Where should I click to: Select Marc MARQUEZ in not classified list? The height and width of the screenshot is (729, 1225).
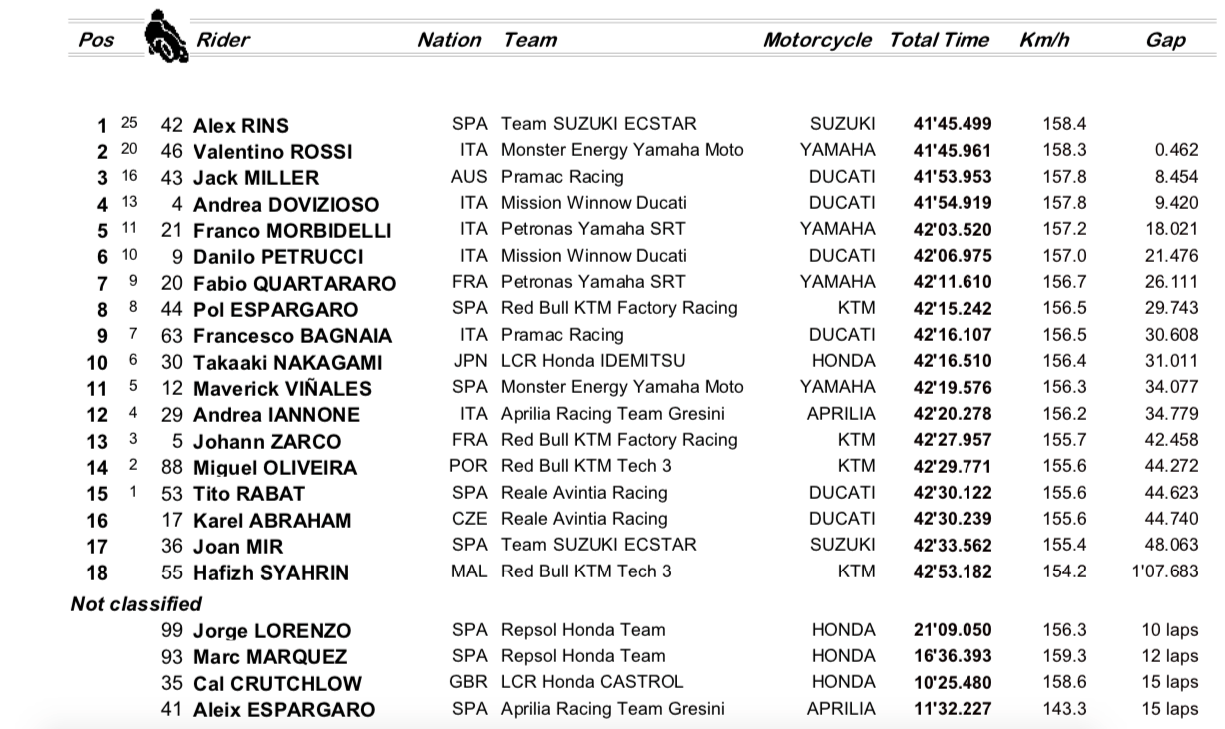pos(270,657)
